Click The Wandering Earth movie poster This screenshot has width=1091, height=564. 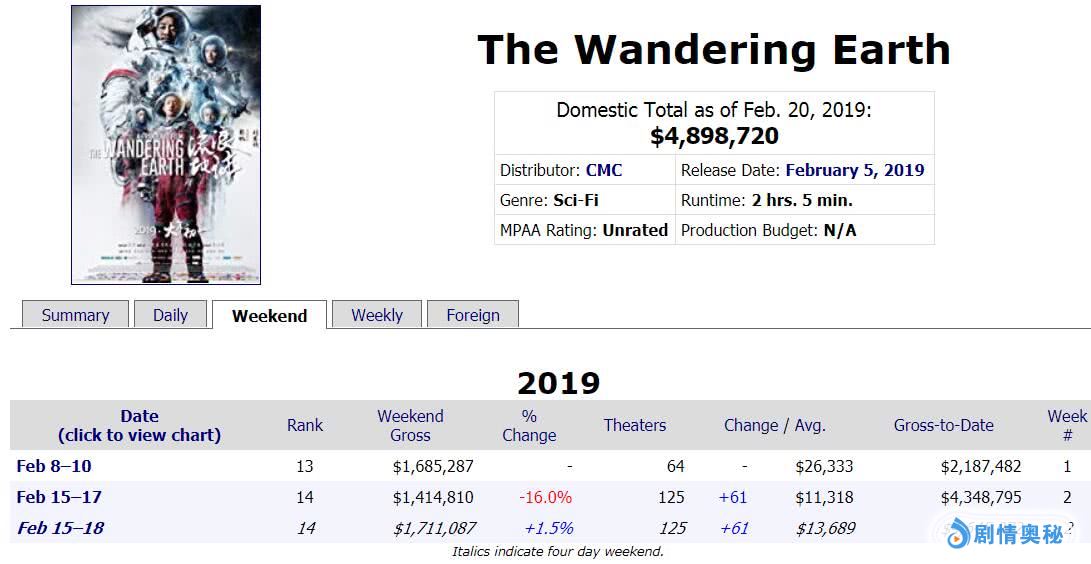[166, 145]
